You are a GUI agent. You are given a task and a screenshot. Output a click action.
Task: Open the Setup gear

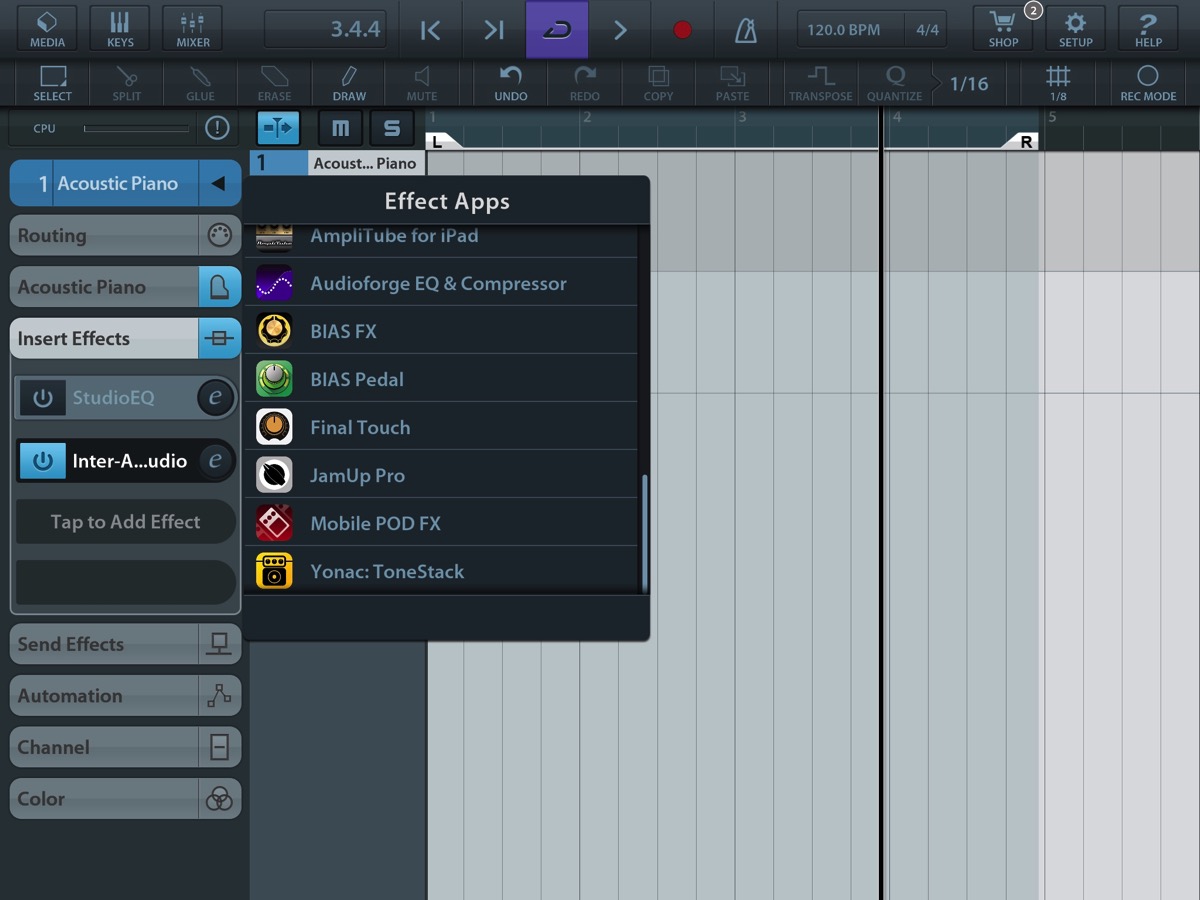point(1076,29)
